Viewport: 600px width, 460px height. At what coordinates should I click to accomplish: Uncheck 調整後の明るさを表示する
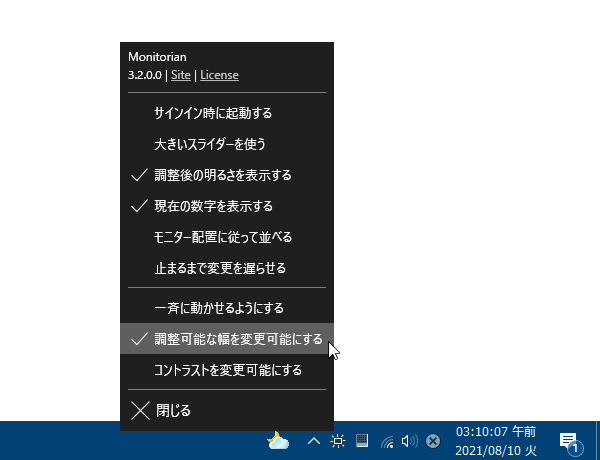pos(227,175)
